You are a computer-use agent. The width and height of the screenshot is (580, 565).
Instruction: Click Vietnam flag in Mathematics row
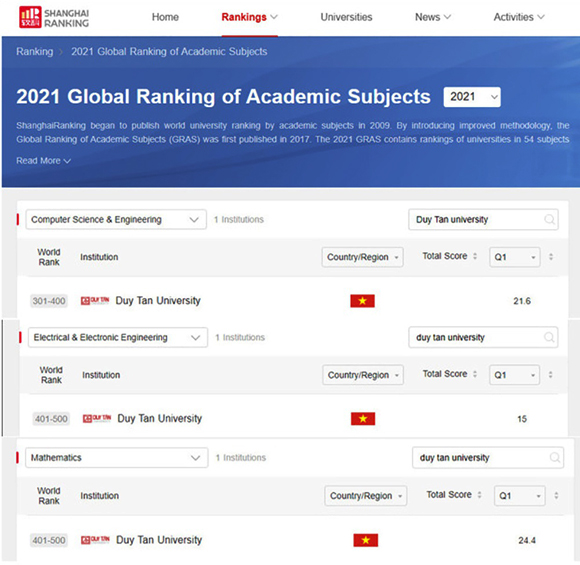coord(365,540)
